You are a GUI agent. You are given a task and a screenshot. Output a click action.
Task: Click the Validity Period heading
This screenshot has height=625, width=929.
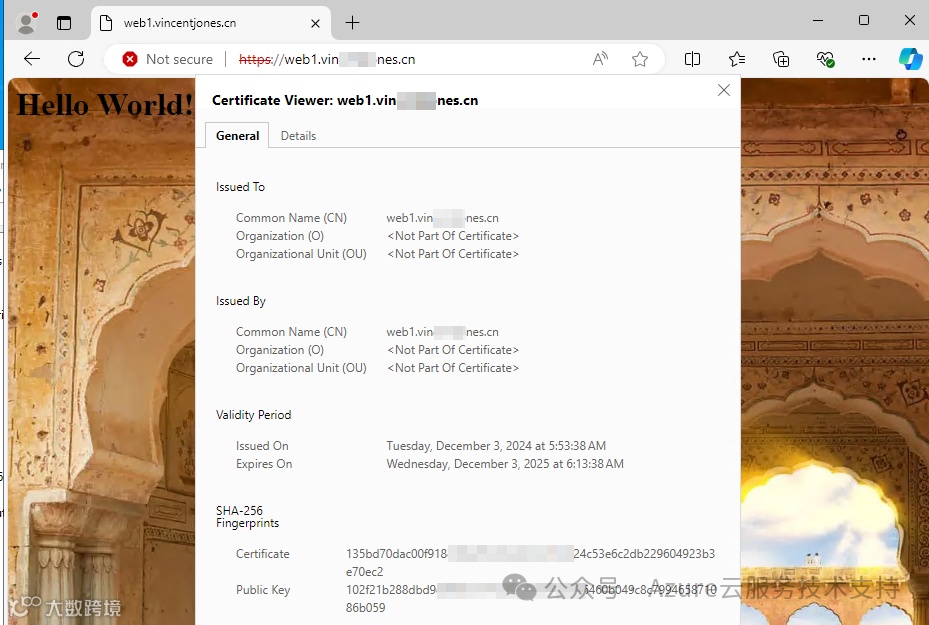(254, 415)
